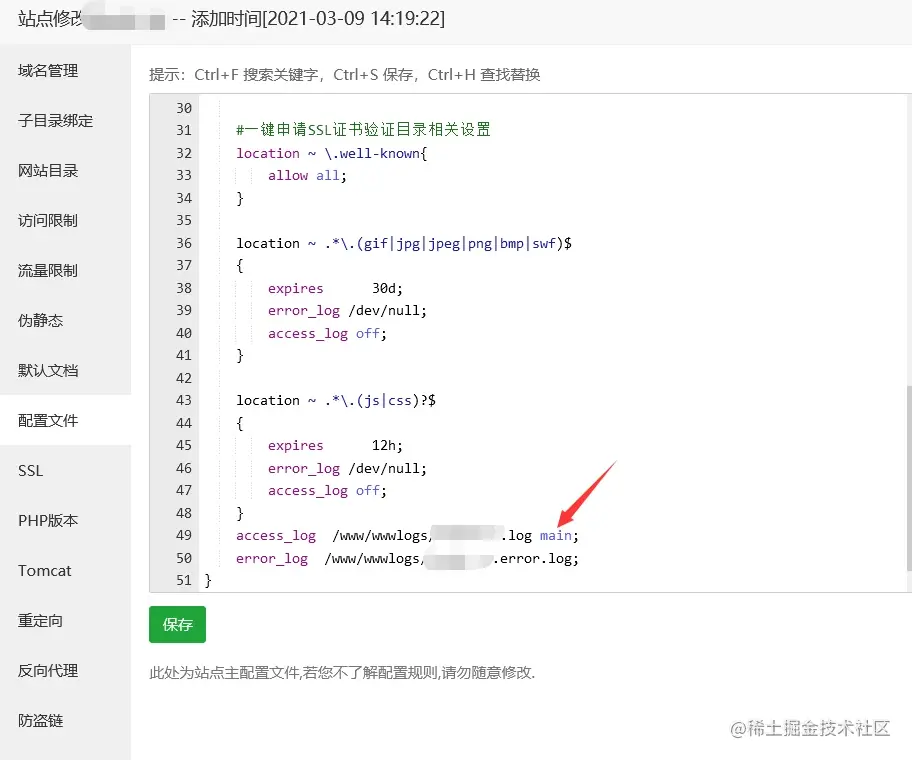The image size is (912, 760).
Task: Click 'error_log /dev/null;' on line 46
Action: point(347,469)
